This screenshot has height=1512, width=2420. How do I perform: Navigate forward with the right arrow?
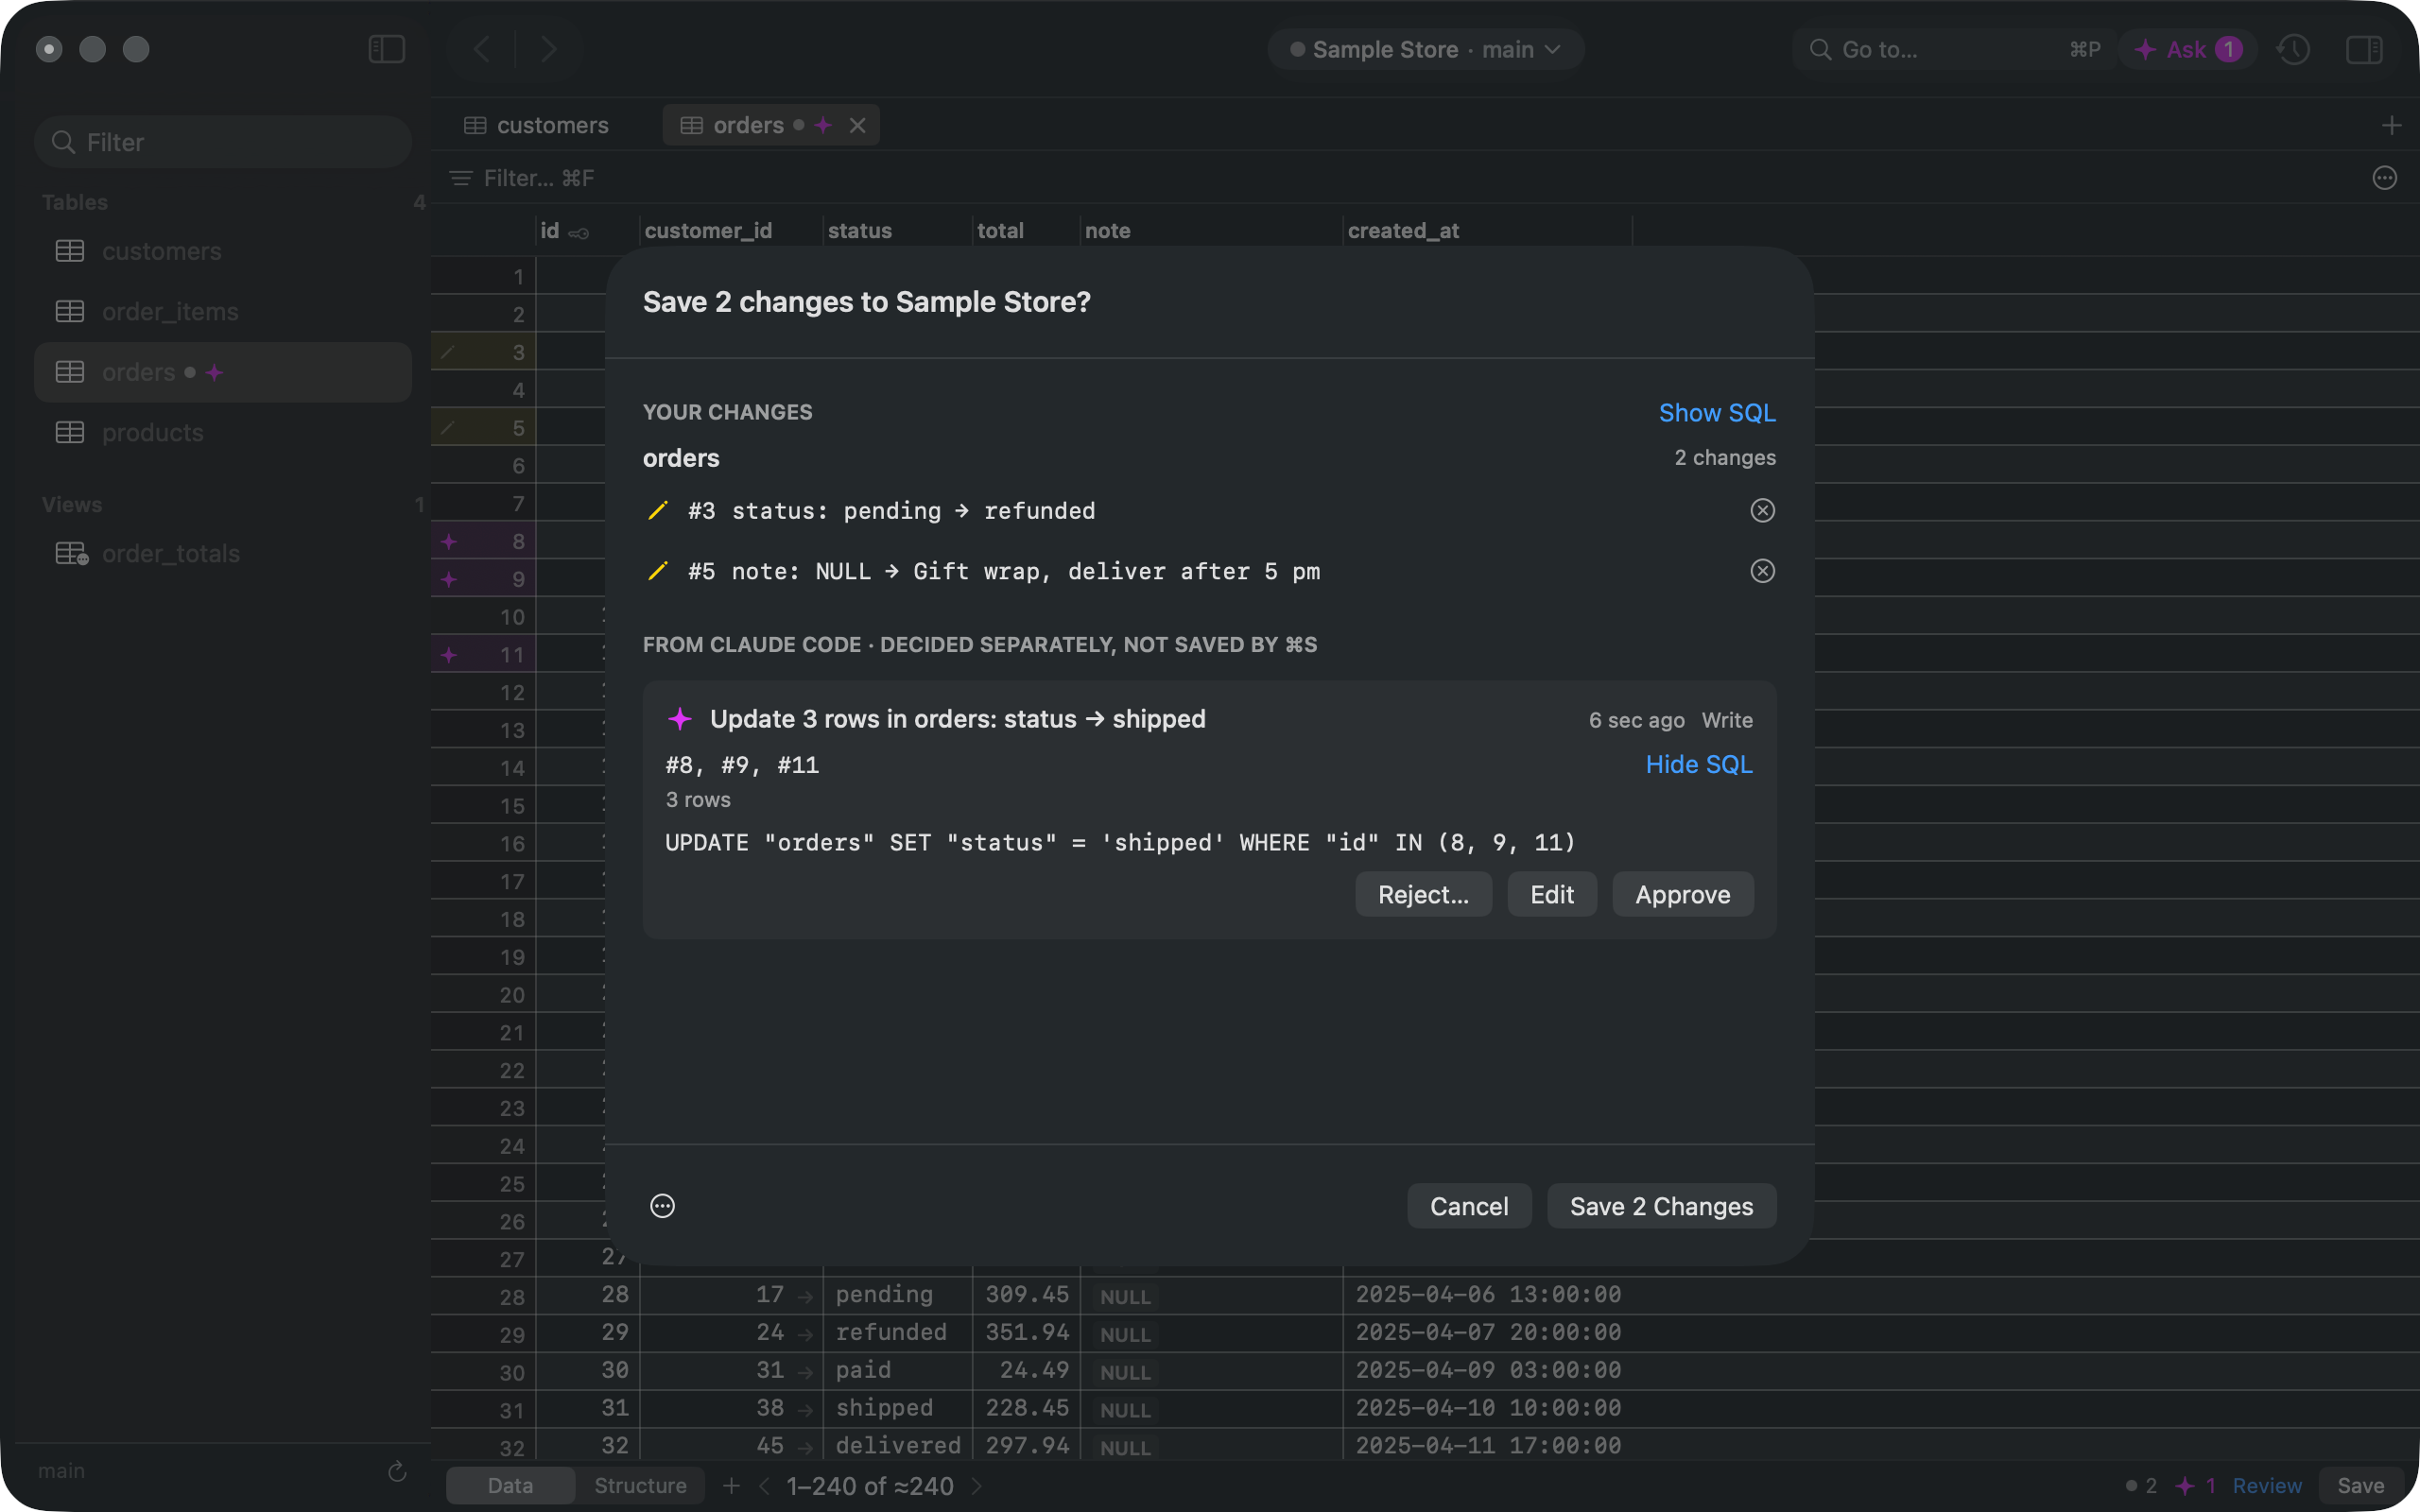tap(548, 49)
